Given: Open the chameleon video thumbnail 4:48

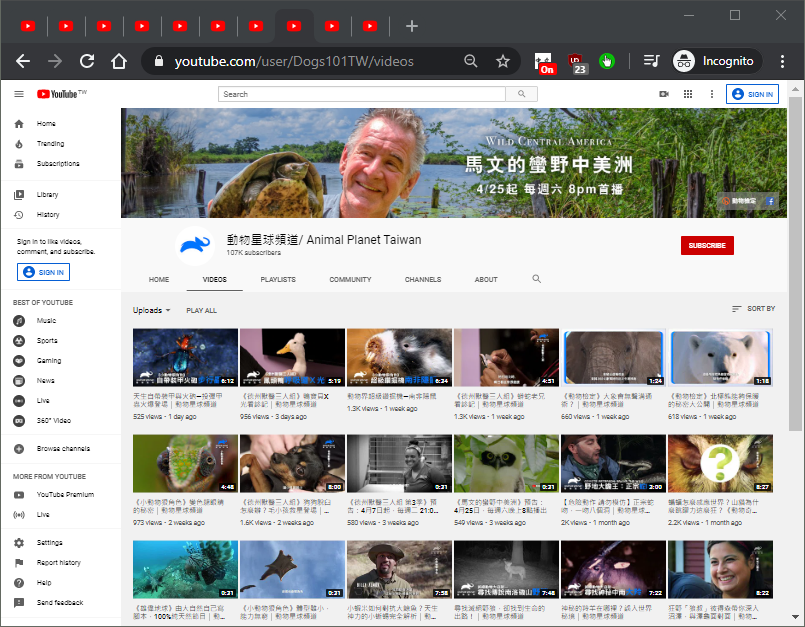Looking at the screenshot, I should coord(185,464).
